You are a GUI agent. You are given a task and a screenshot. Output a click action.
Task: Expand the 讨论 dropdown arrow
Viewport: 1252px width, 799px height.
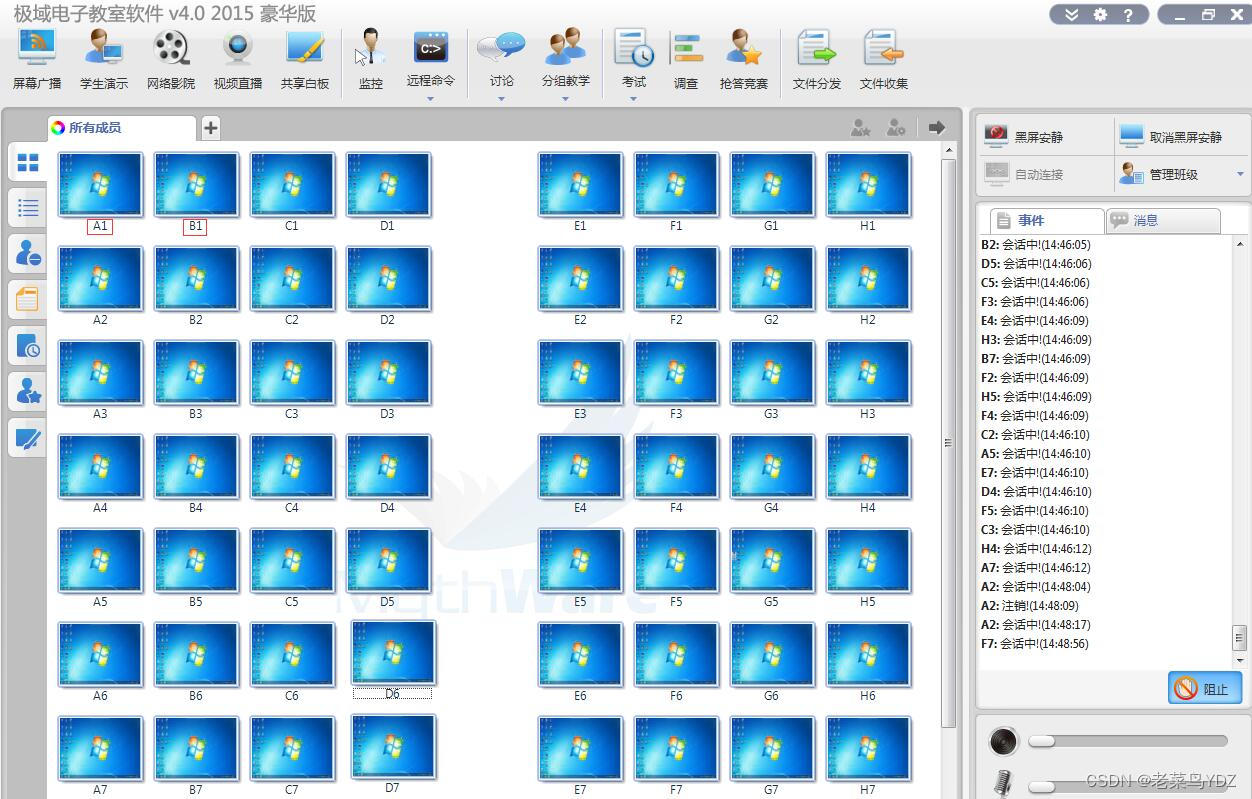(501, 98)
